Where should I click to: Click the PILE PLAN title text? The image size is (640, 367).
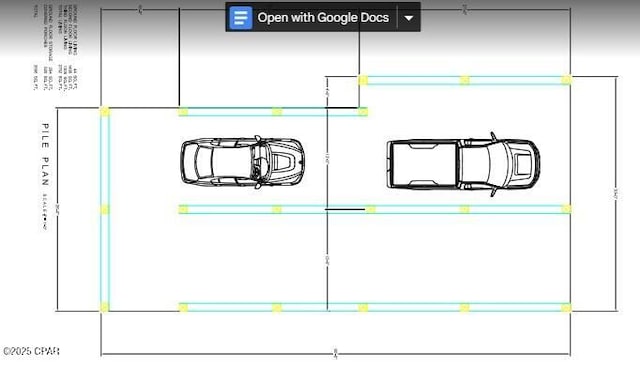click(45, 154)
